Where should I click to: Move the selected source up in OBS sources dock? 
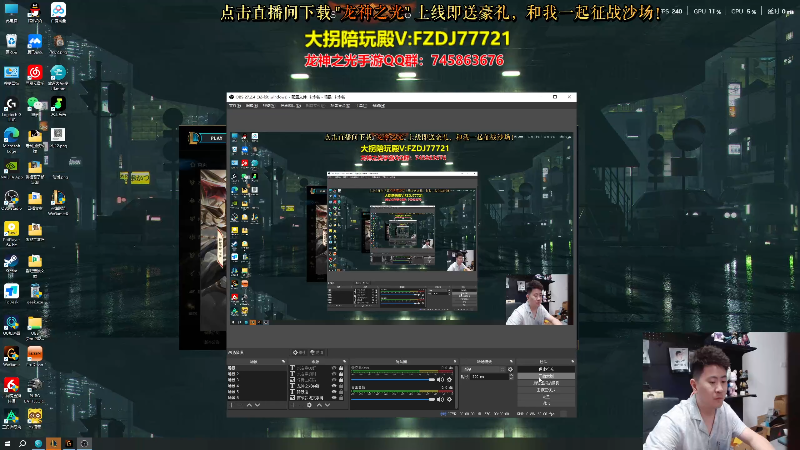click(319, 405)
